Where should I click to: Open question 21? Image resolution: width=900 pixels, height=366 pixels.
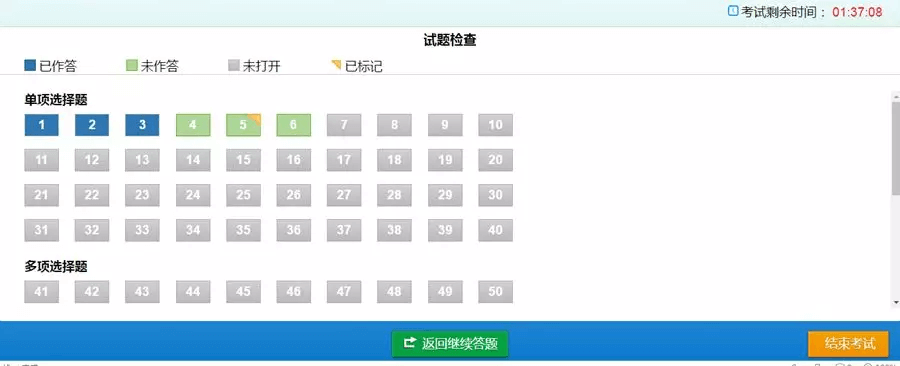point(41,195)
